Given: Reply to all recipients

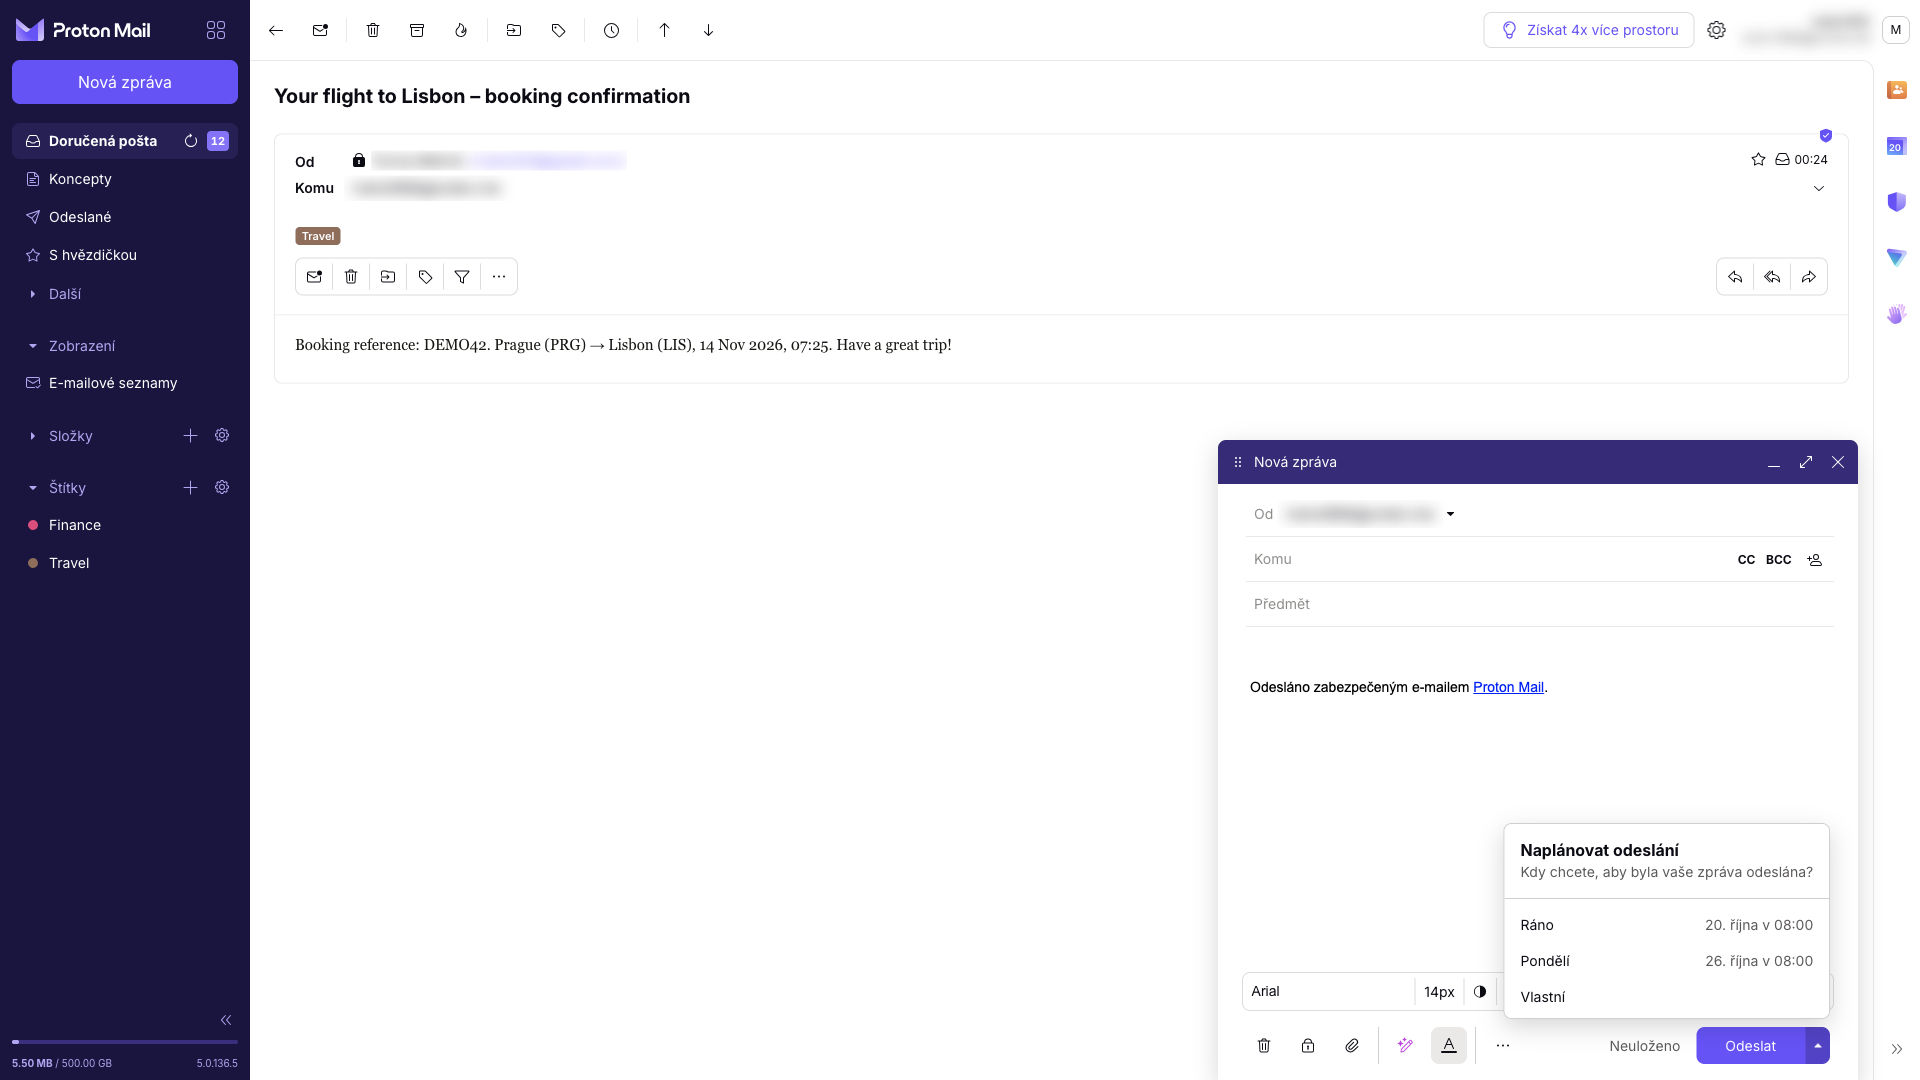Looking at the screenshot, I should 1772,277.
